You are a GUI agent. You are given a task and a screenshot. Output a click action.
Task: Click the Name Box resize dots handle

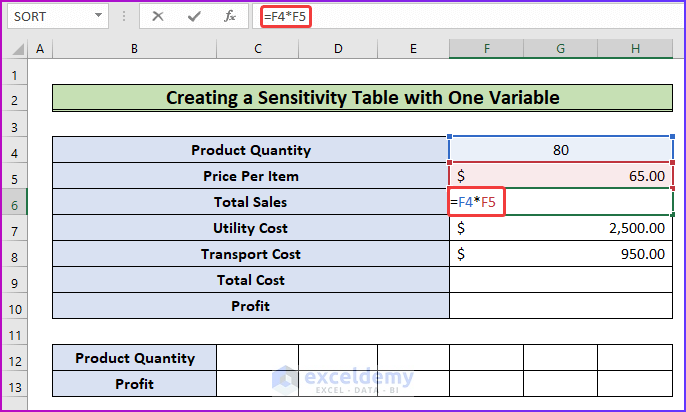124,17
